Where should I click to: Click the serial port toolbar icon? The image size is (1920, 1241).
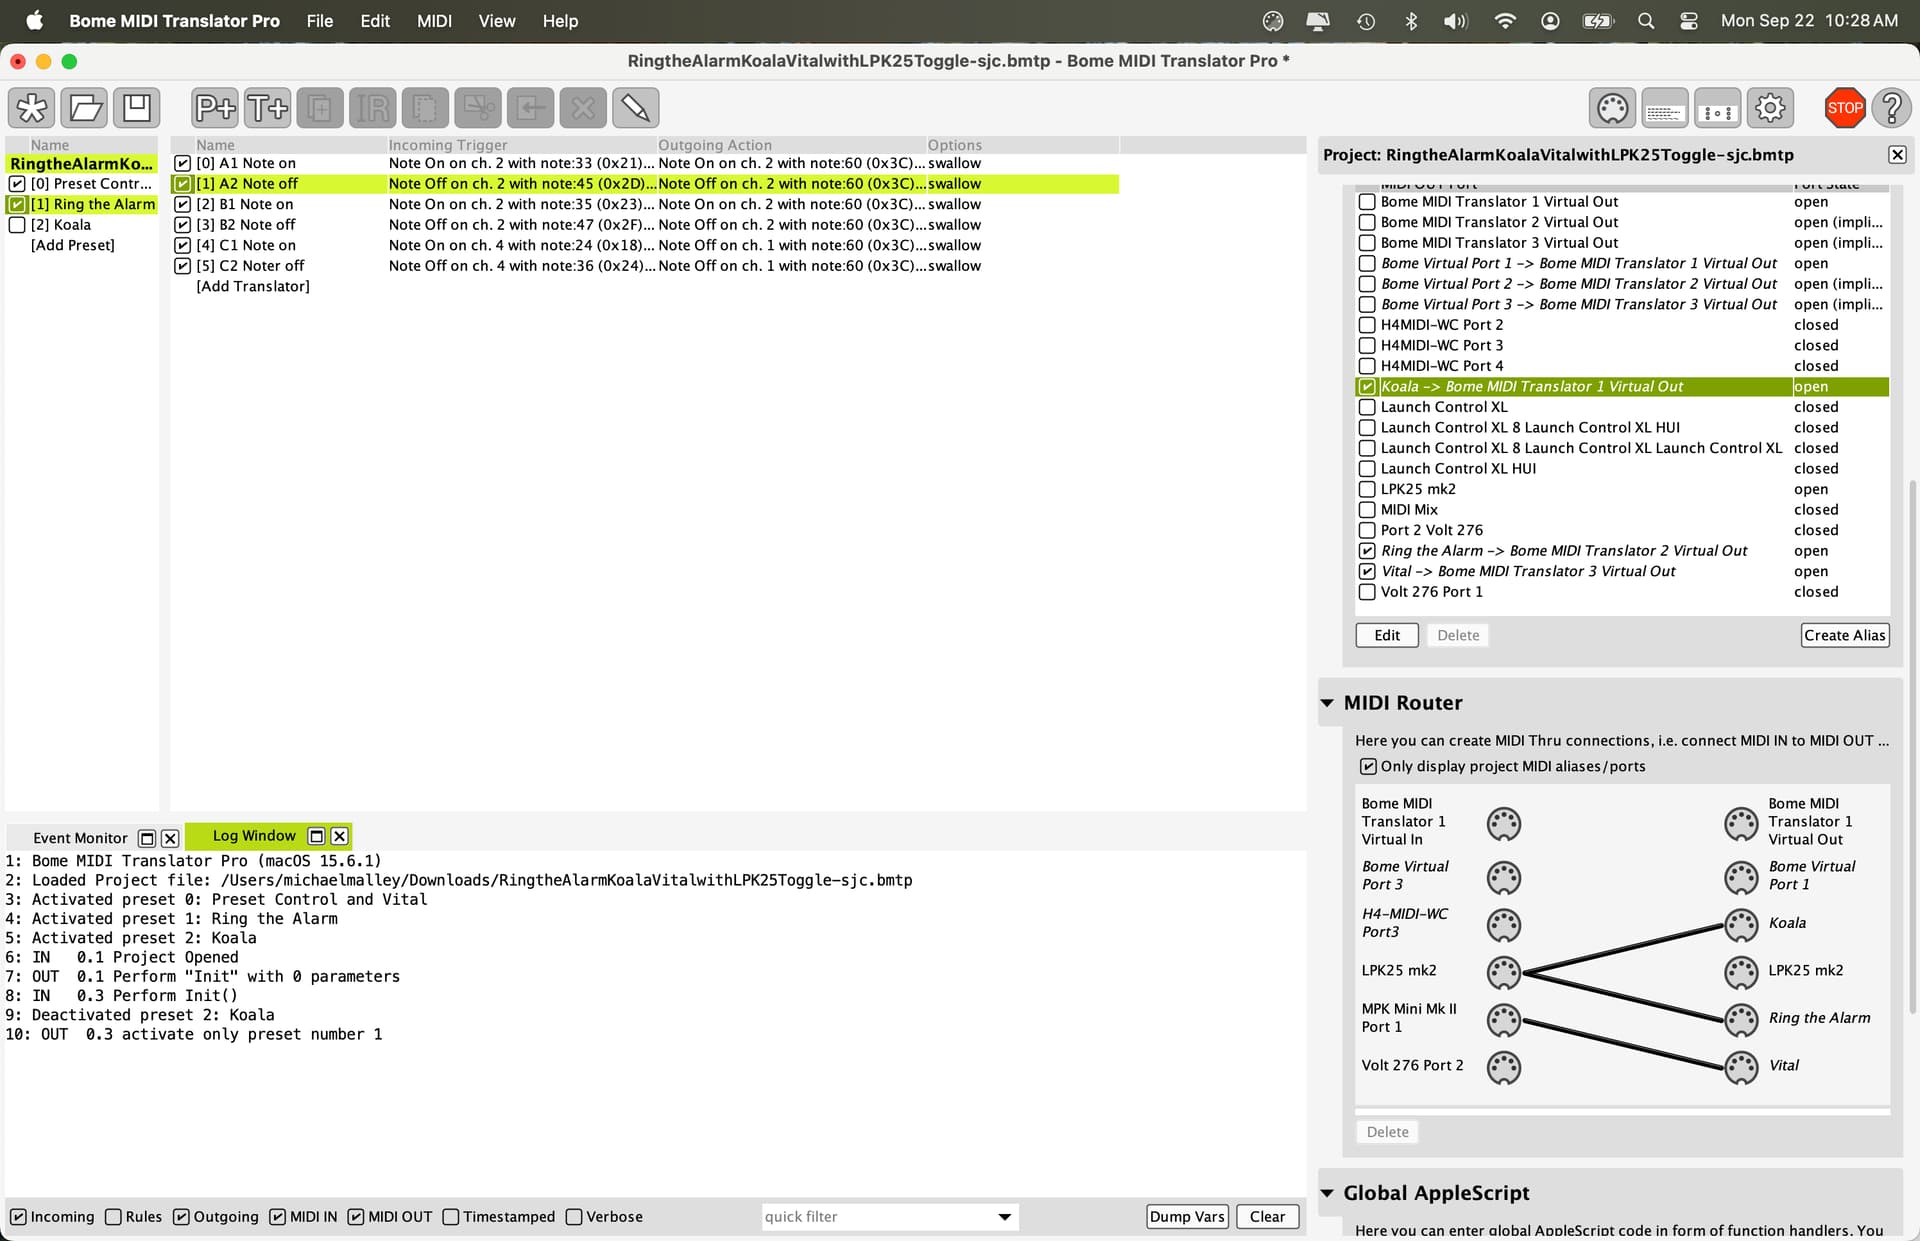coord(1717,108)
